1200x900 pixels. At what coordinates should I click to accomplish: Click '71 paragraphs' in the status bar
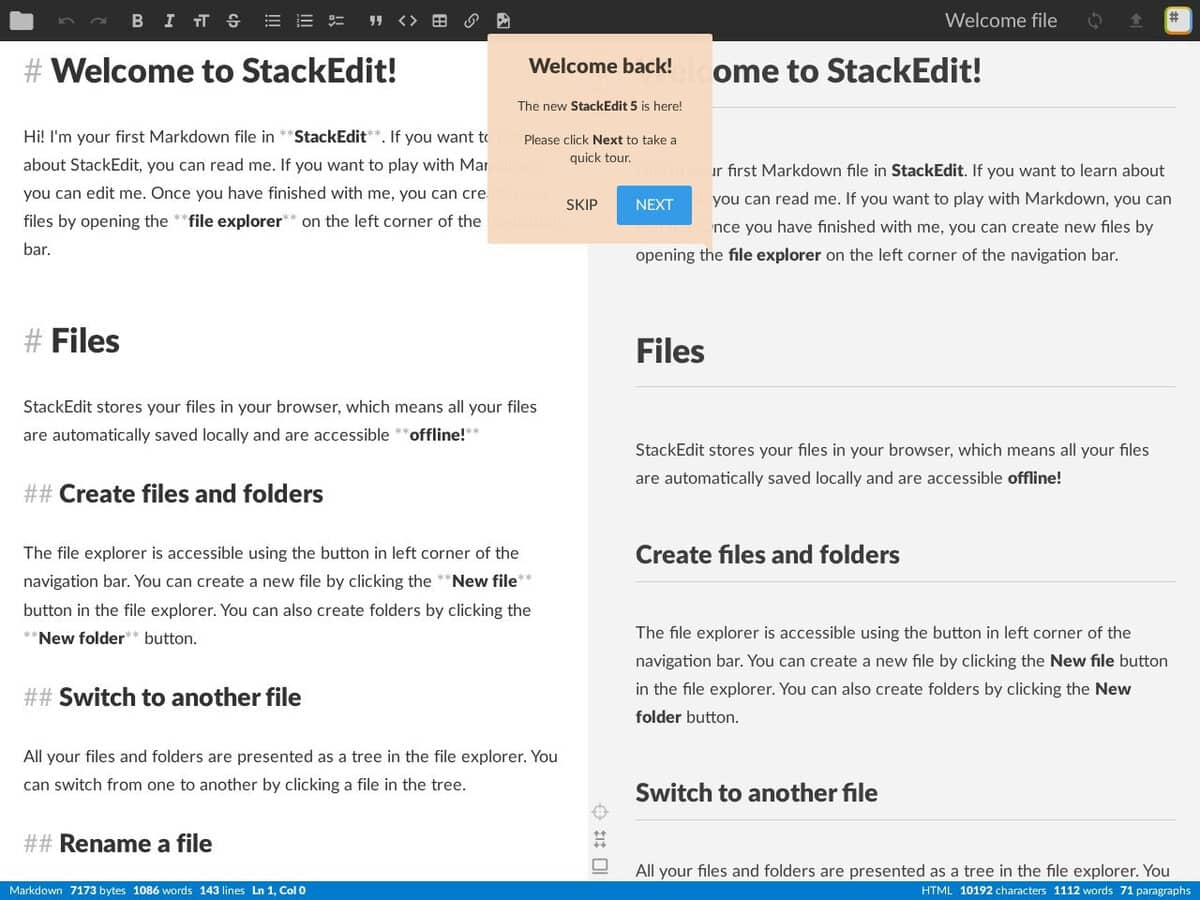point(1155,890)
